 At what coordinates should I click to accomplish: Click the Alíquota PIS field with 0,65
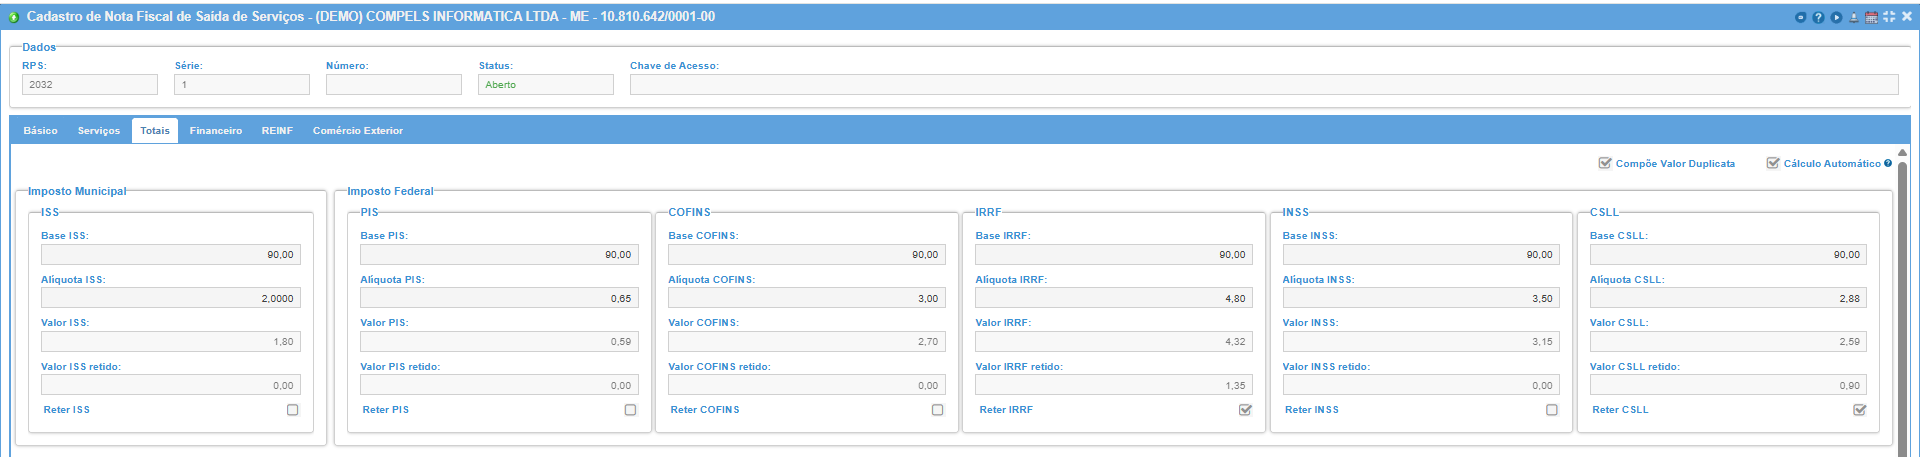tap(499, 298)
